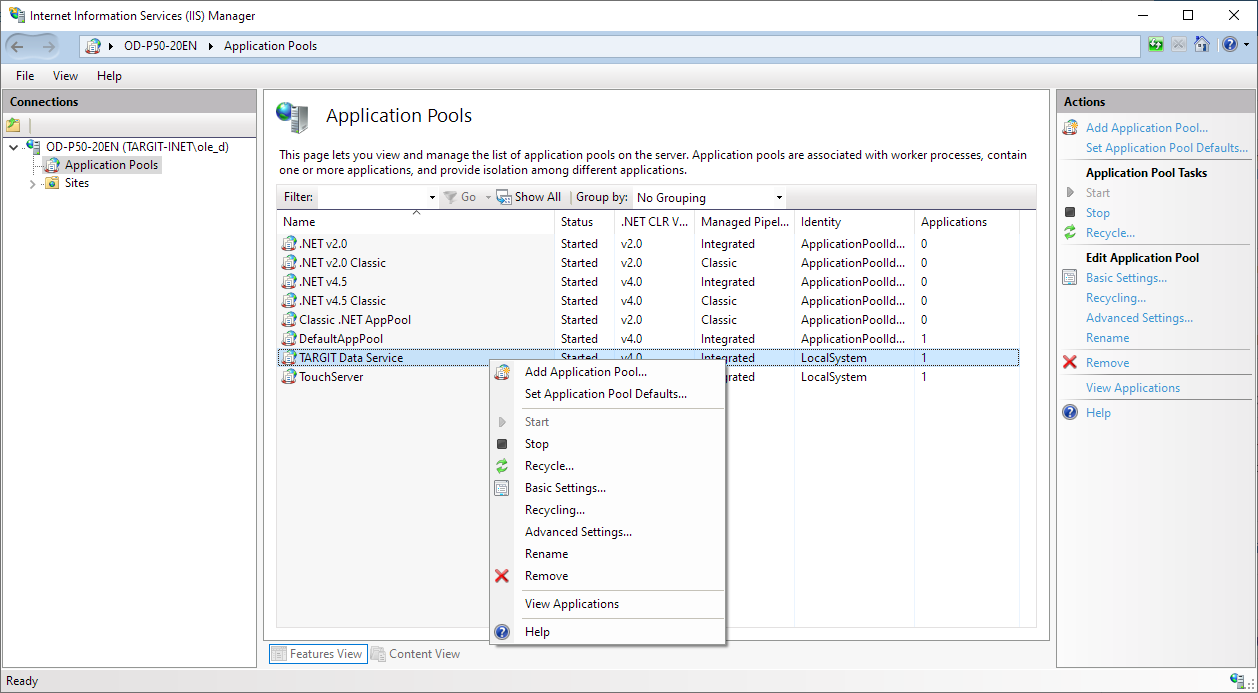Open the breadcrumb arrow before OD-P50-20EN

coord(111,46)
